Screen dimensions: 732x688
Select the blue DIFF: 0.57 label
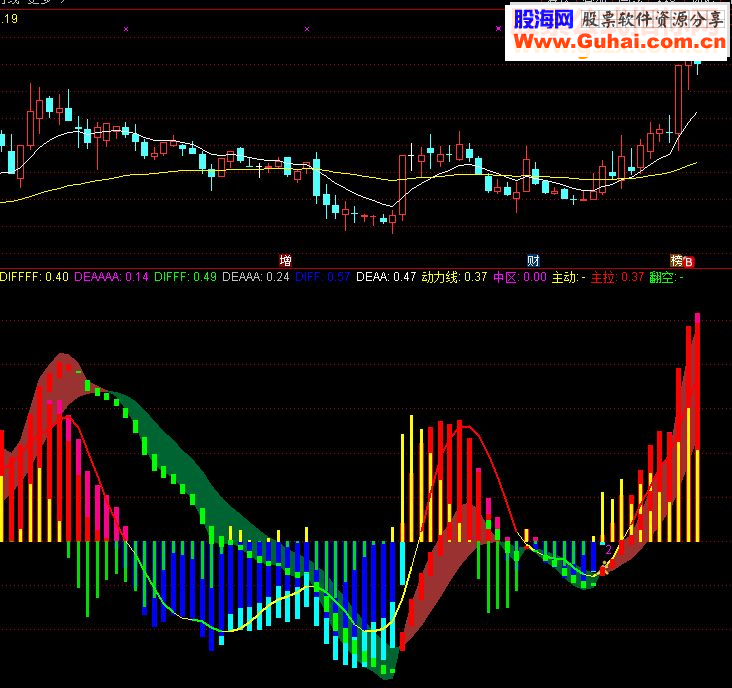323,277
